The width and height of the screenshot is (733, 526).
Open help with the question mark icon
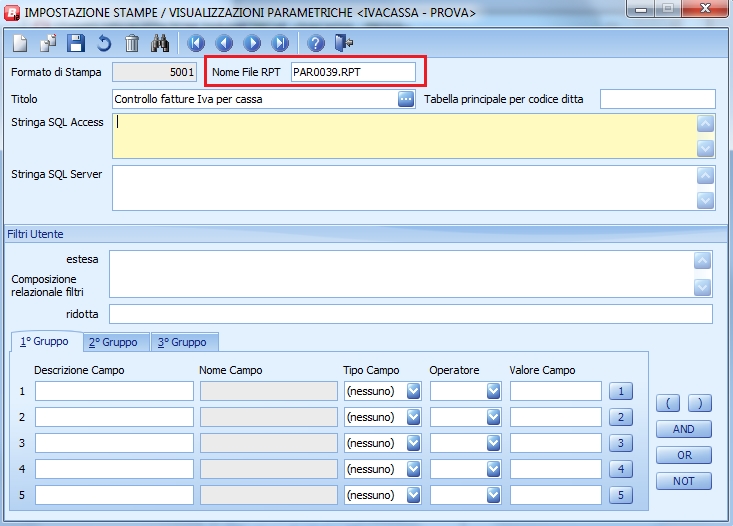point(316,43)
